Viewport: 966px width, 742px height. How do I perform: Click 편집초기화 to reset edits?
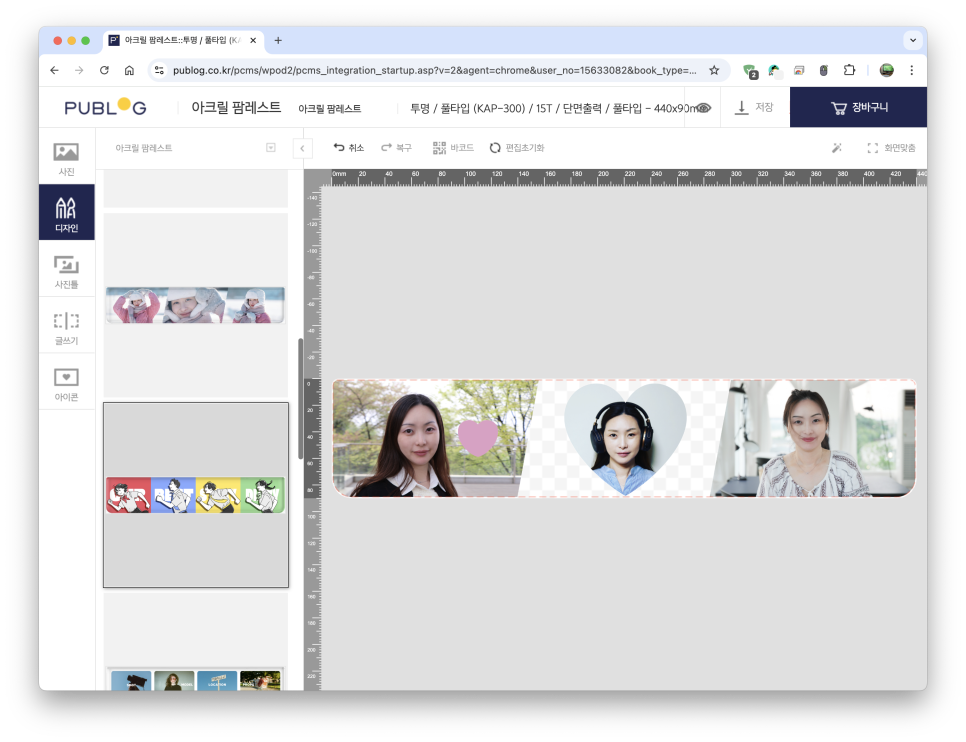pos(517,148)
